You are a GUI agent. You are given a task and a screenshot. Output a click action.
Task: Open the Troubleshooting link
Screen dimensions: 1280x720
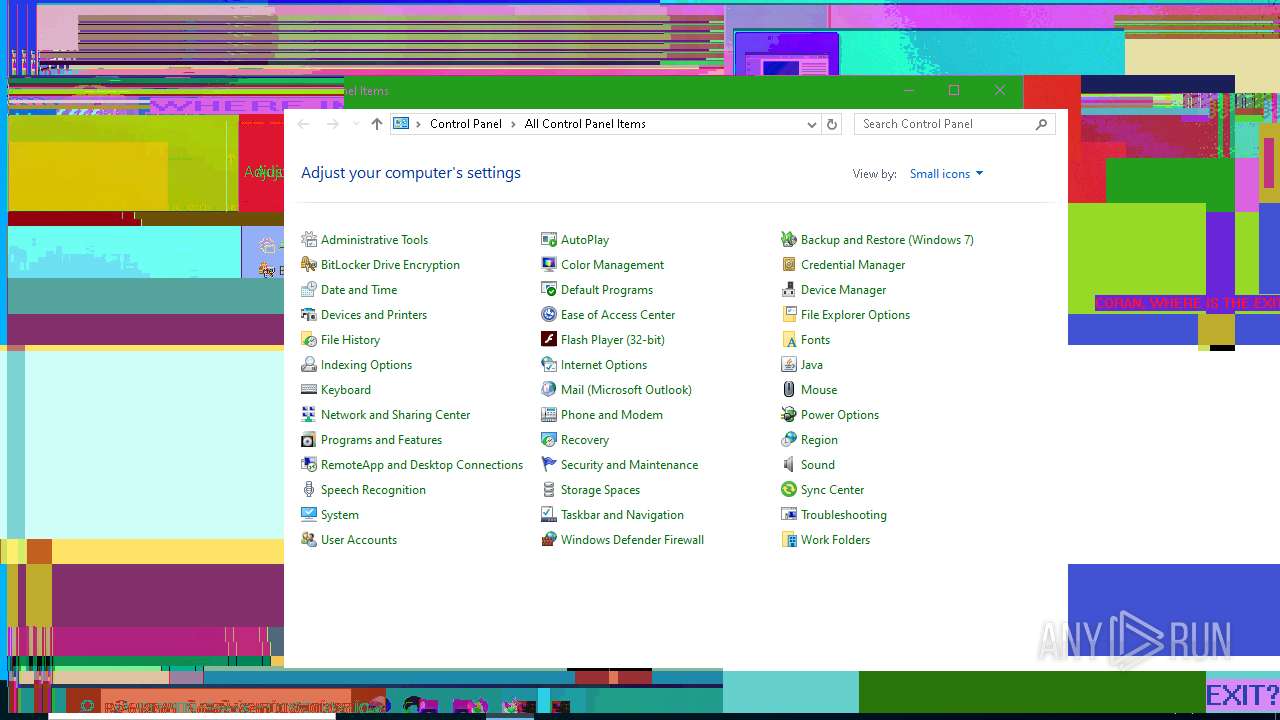[x=844, y=515]
